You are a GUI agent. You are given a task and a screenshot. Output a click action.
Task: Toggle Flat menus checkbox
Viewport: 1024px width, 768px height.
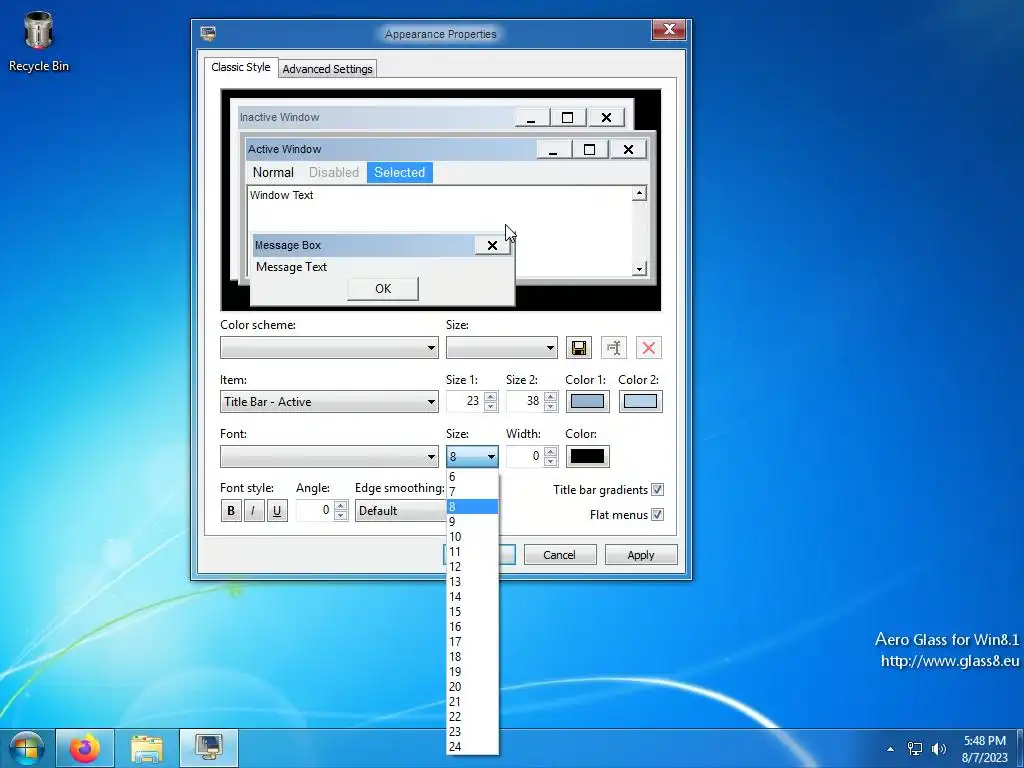pyautogui.click(x=658, y=515)
